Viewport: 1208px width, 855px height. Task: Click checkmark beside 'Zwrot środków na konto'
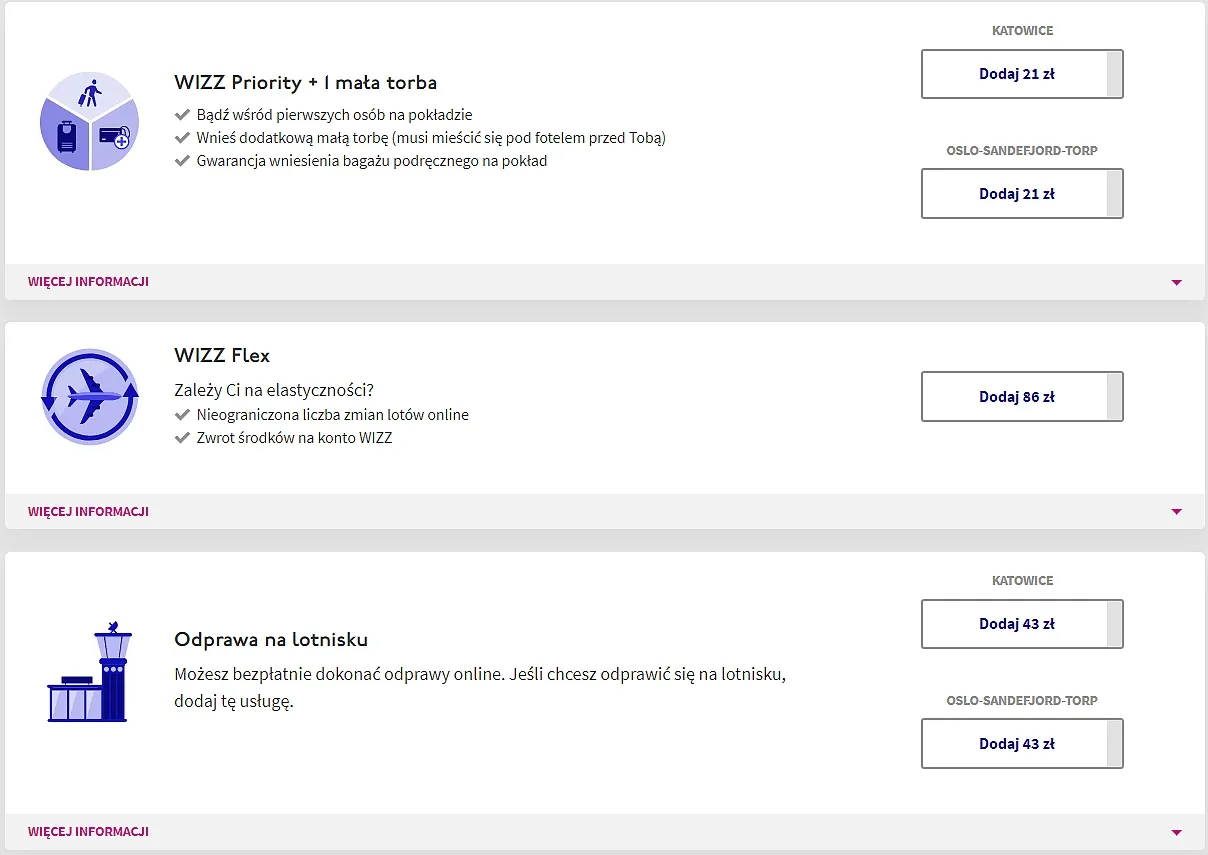point(182,438)
